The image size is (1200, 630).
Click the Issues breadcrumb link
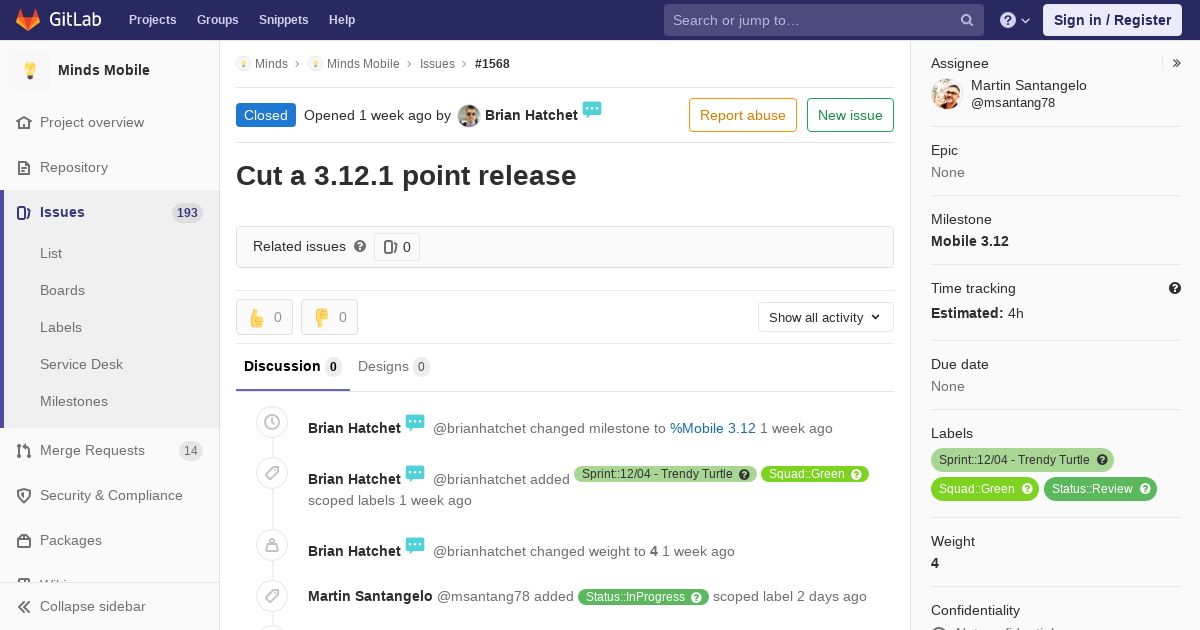click(437, 64)
